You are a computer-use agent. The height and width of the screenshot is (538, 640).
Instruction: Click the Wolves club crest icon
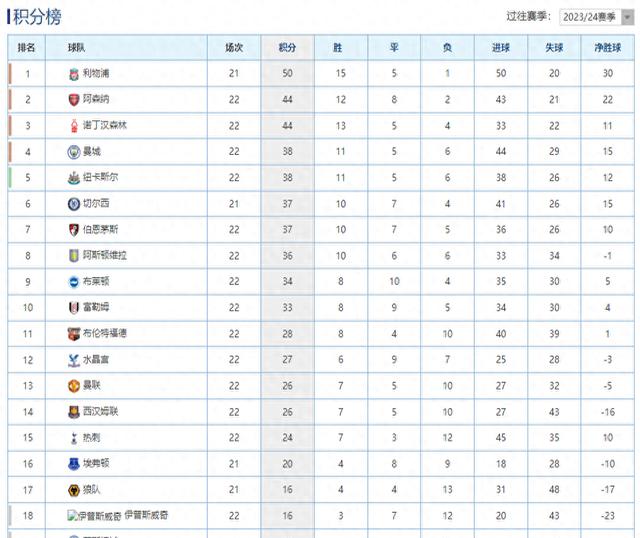74,490
